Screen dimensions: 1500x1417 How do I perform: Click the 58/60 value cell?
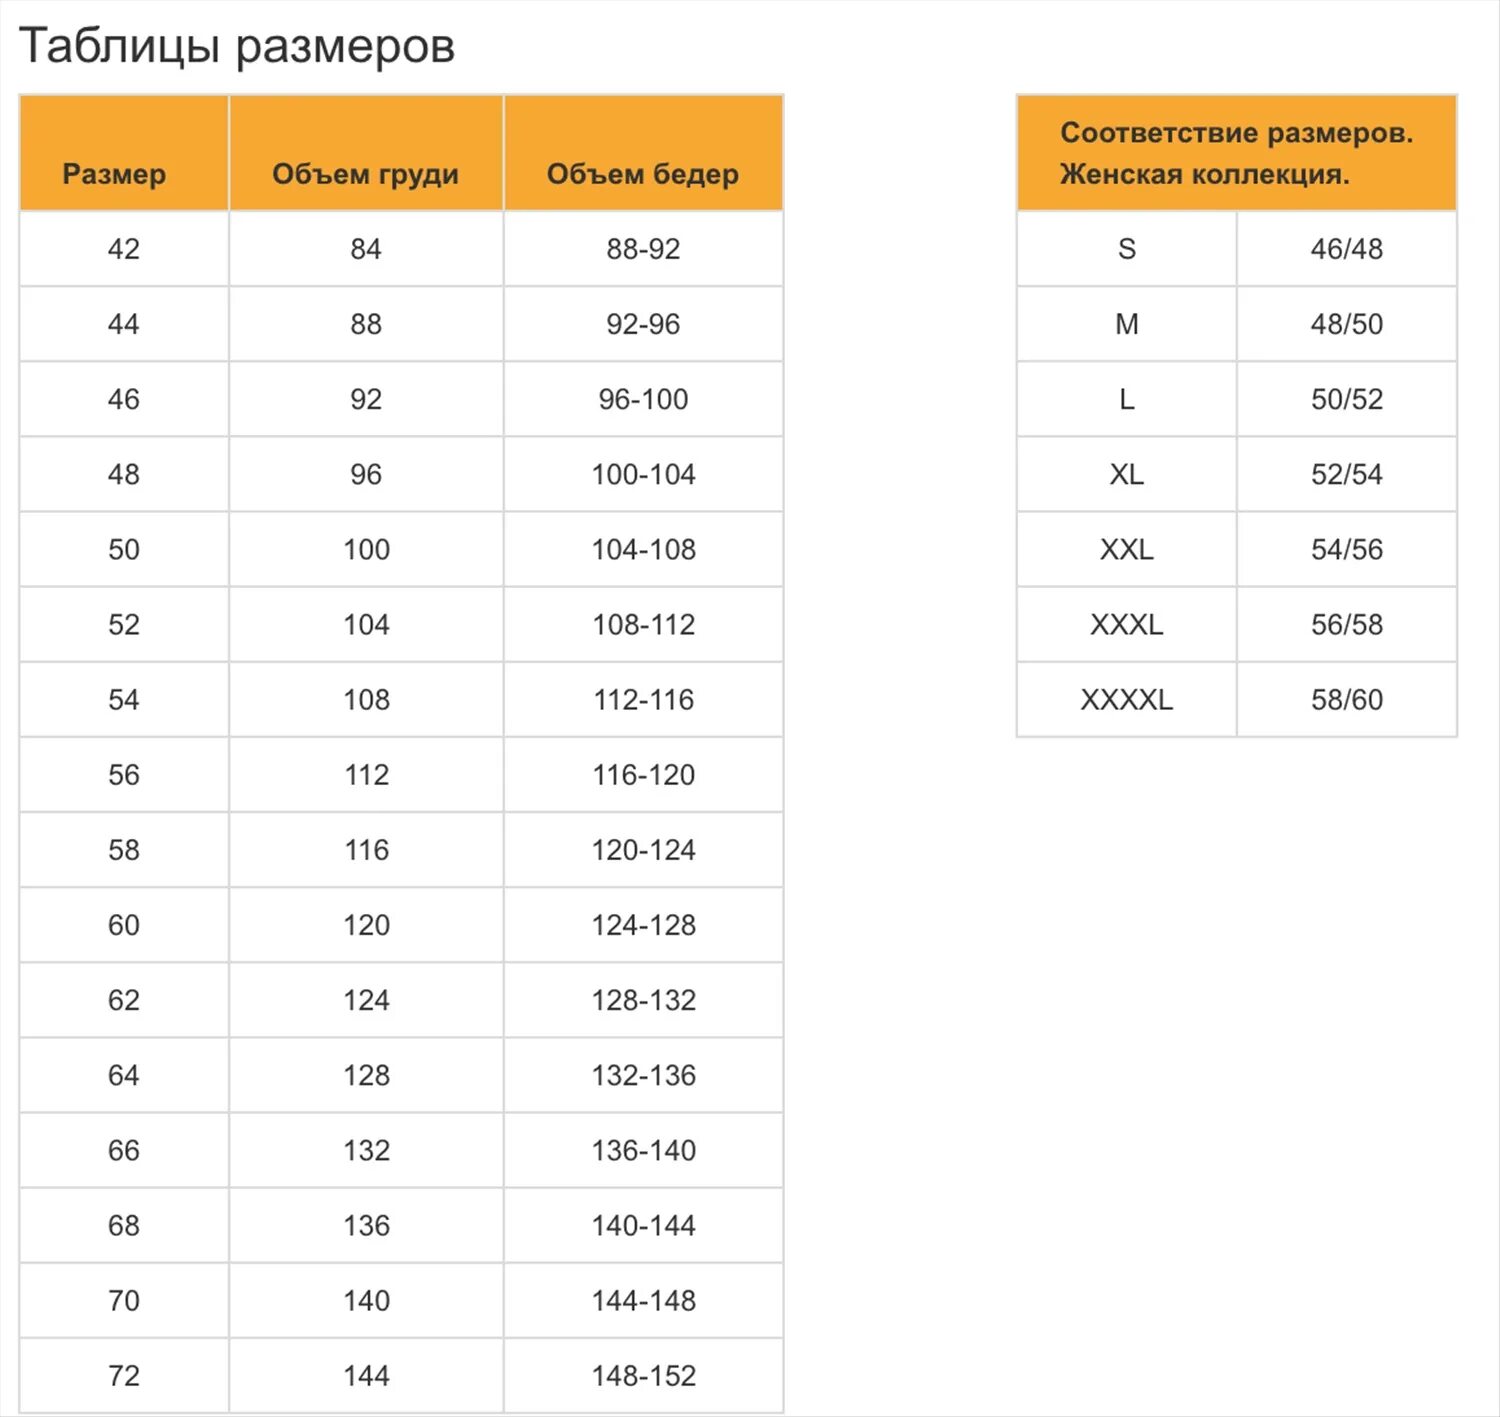click(x=1346, y=700)
